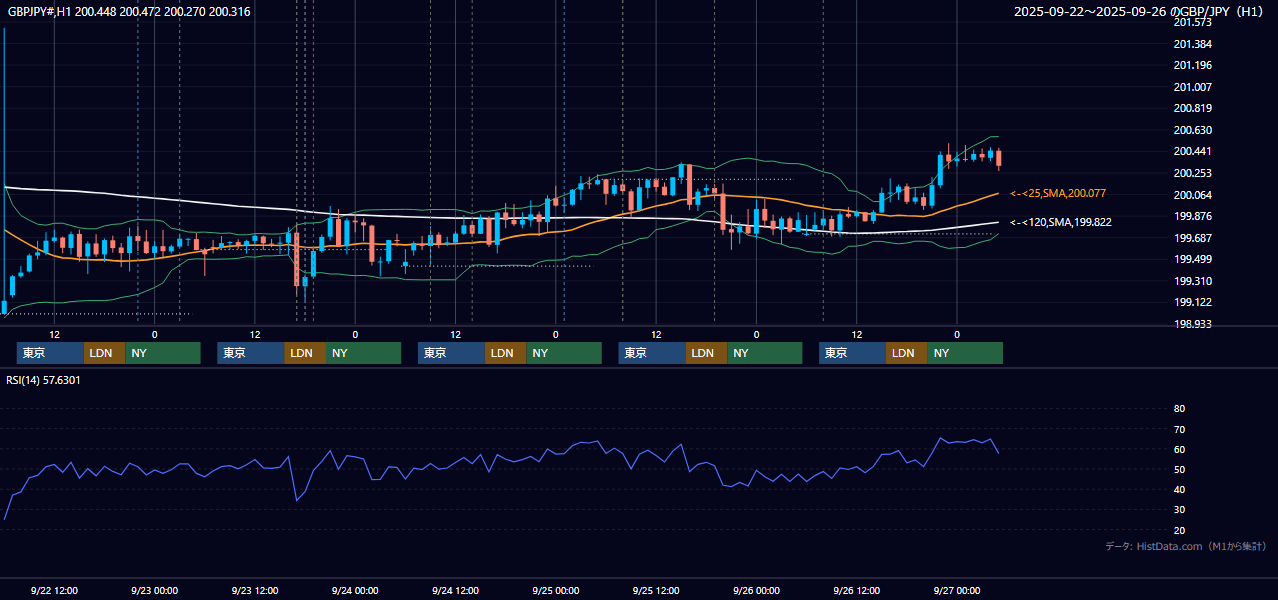Image resolution: width=1278 pixels, height=600 pixels.
Task: Click the 9/27 00:00 time axis label
Action: click(x=957, y=590)
